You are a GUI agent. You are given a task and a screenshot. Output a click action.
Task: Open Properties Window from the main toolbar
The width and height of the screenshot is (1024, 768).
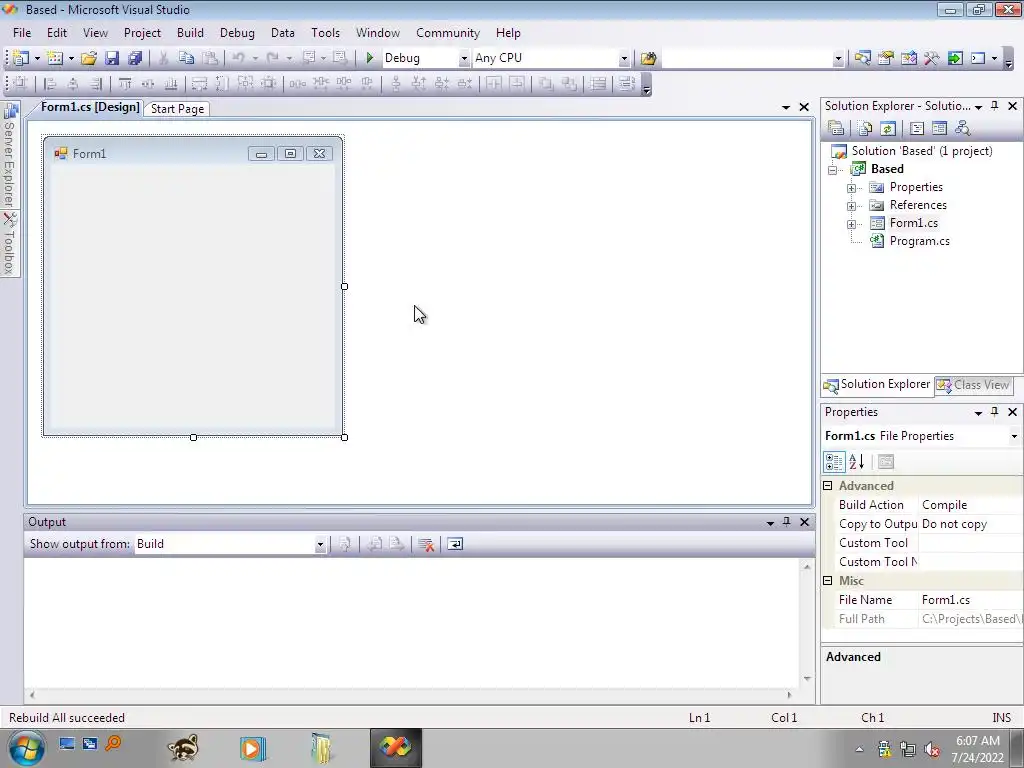[x=886, y=58]
